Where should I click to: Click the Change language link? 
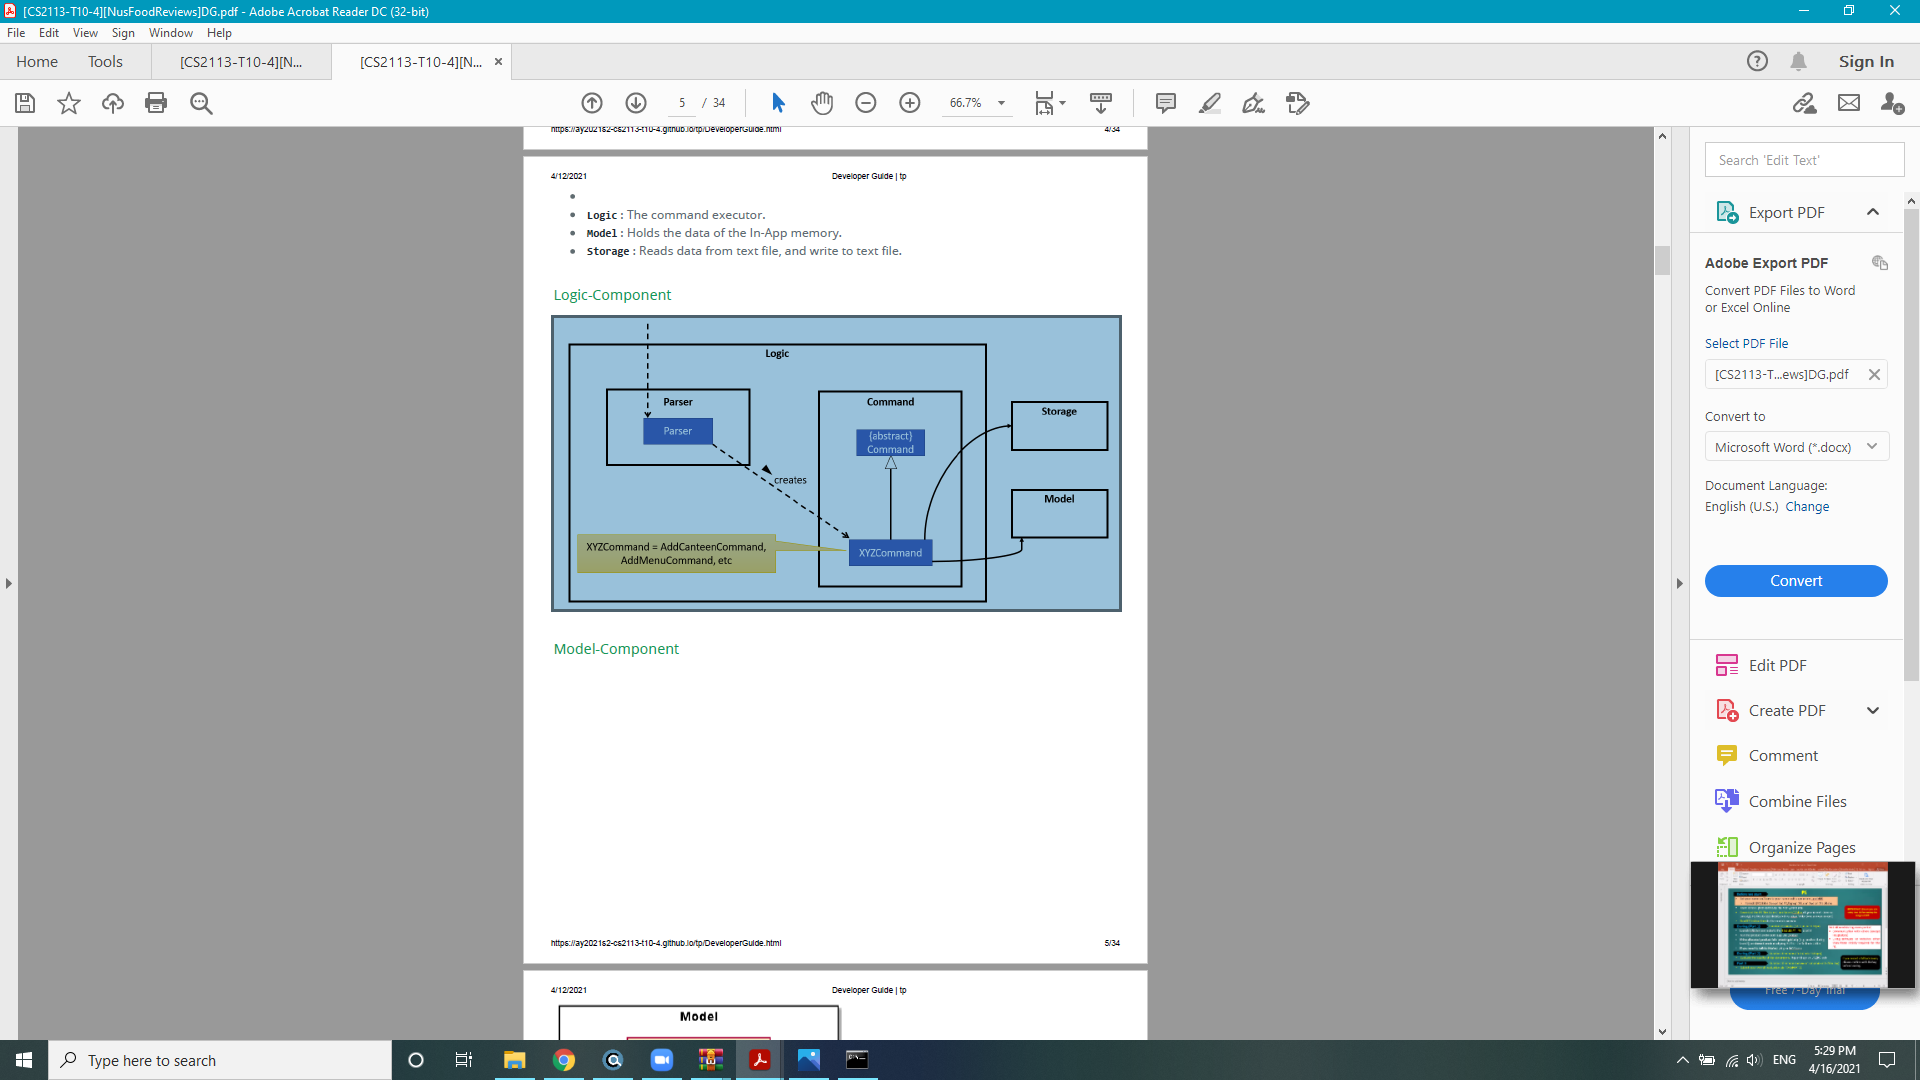pos(1807,507)
